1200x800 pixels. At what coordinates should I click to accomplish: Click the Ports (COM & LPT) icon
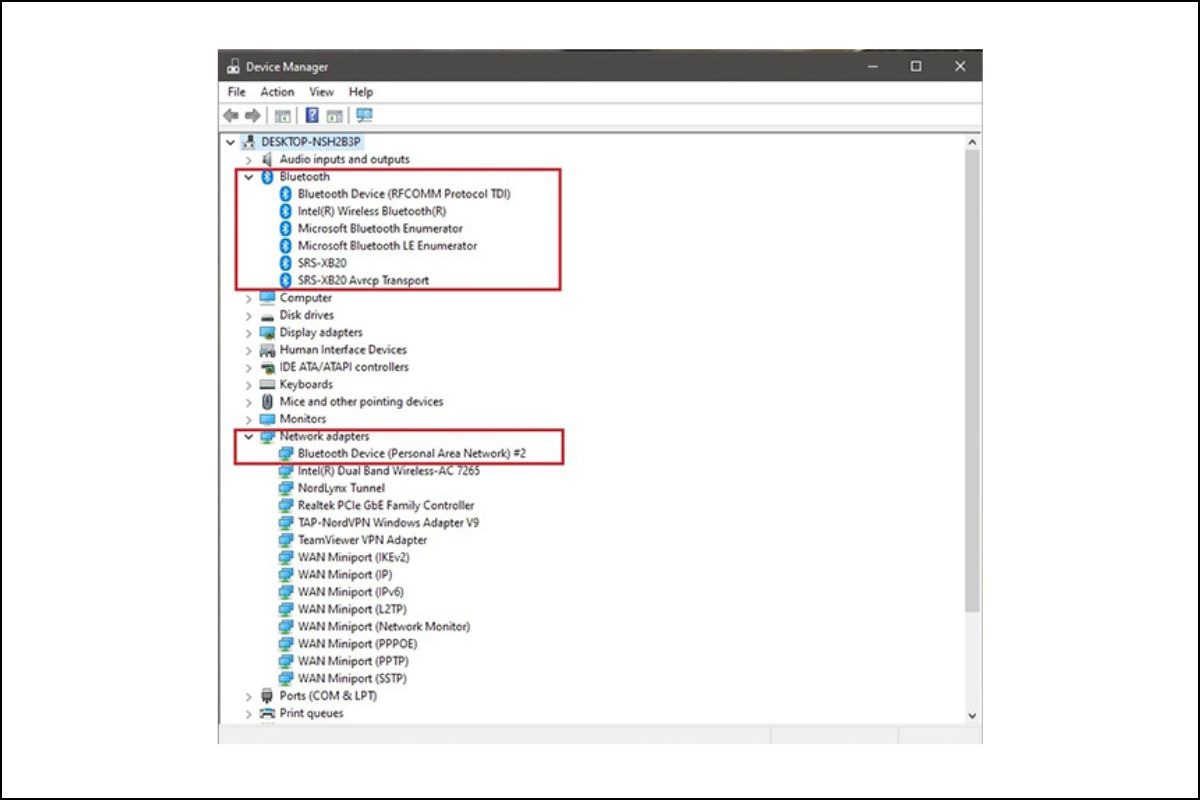click(267, 695)
